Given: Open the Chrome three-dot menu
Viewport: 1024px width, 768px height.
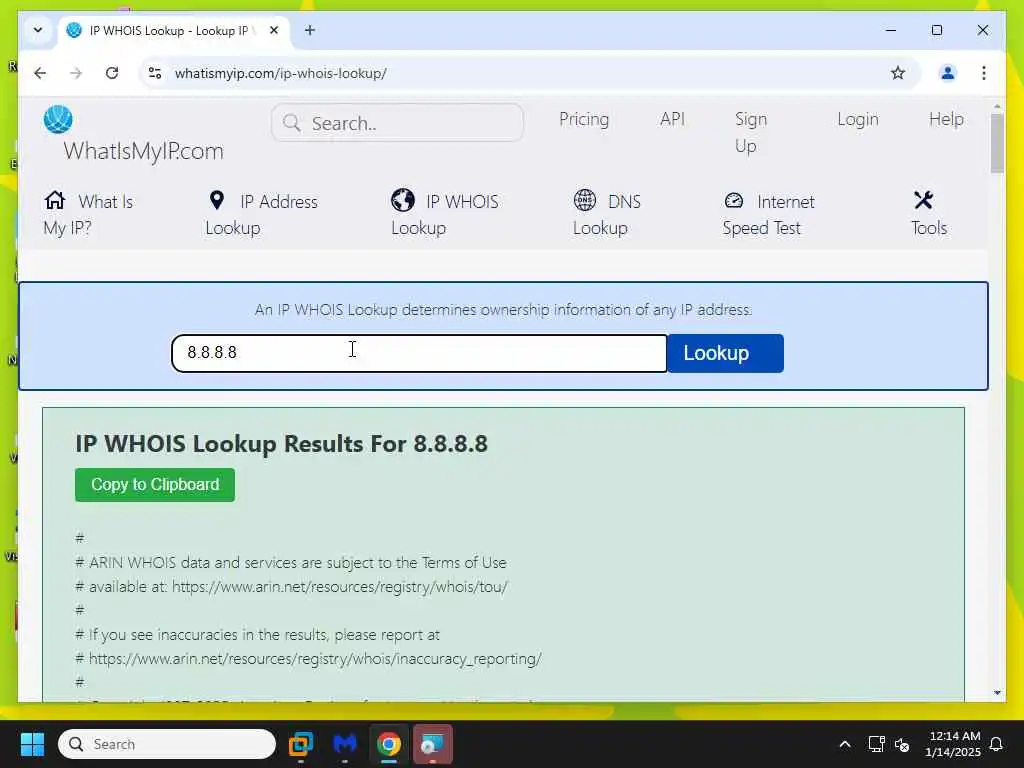Looking at the screenshot, I should [x=984, y=73].
